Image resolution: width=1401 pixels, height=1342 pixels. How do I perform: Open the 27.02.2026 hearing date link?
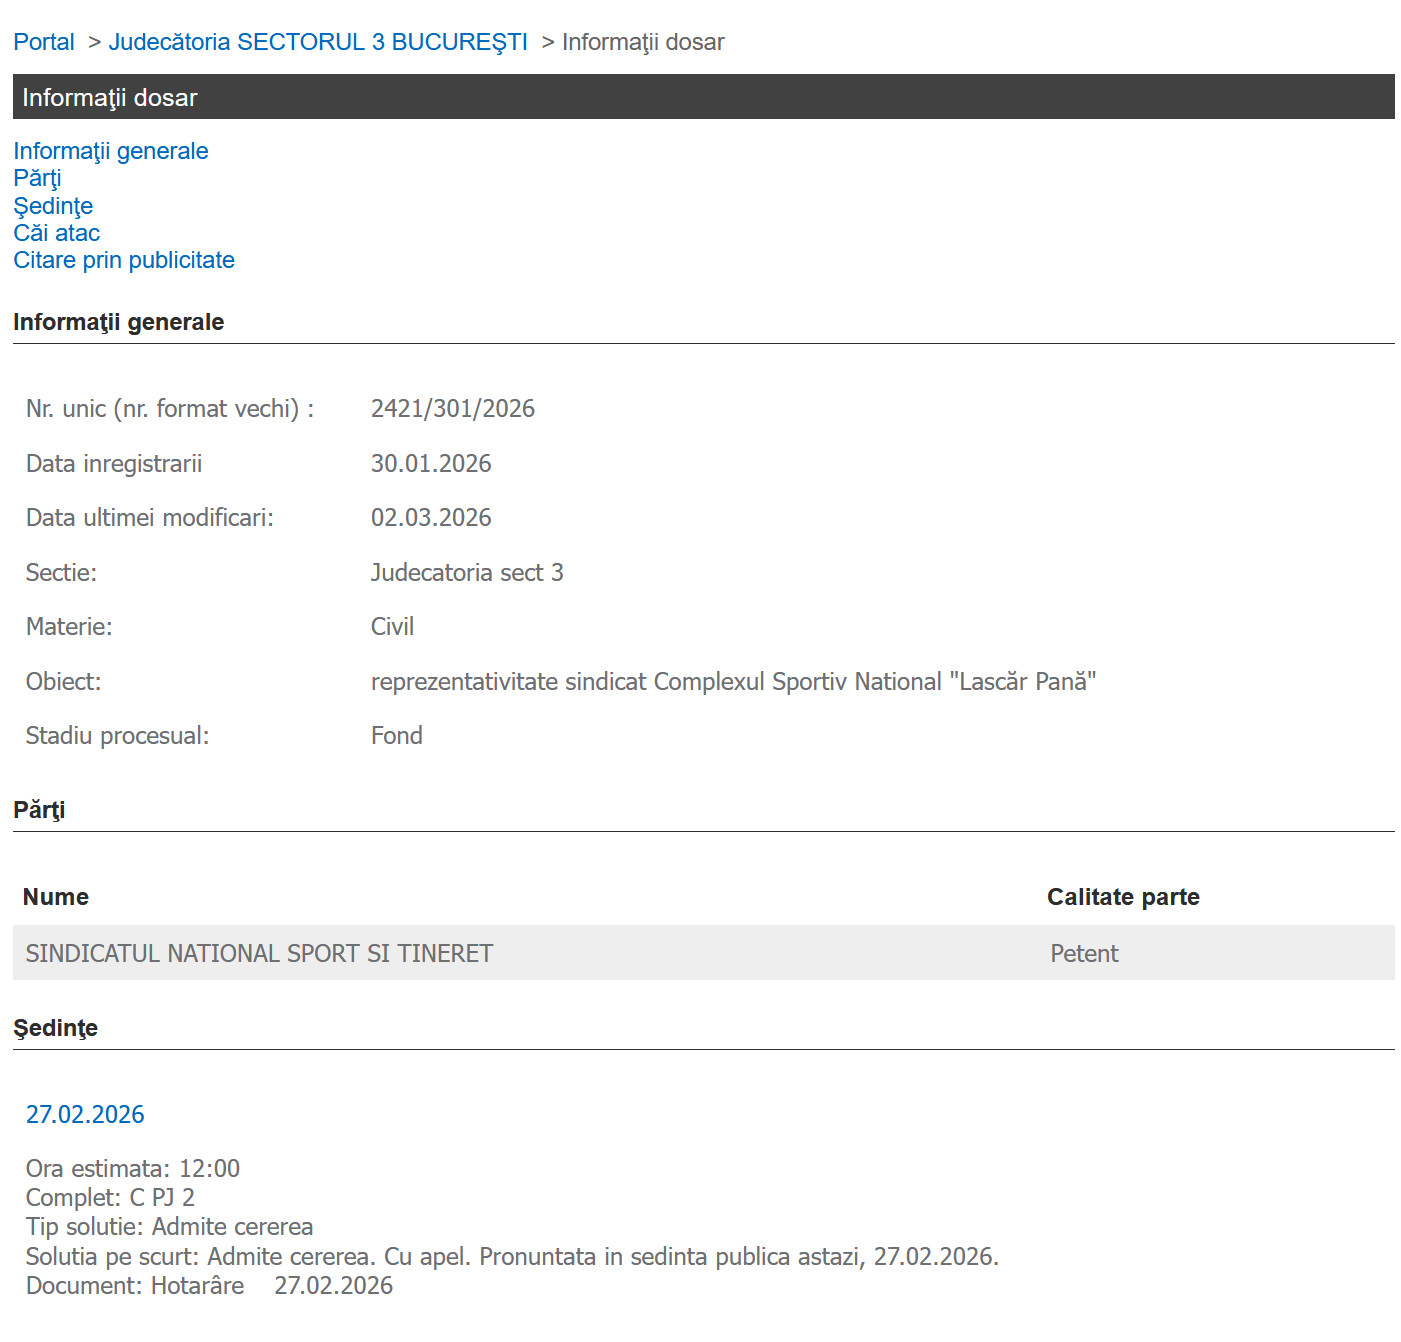[85, 1114]
